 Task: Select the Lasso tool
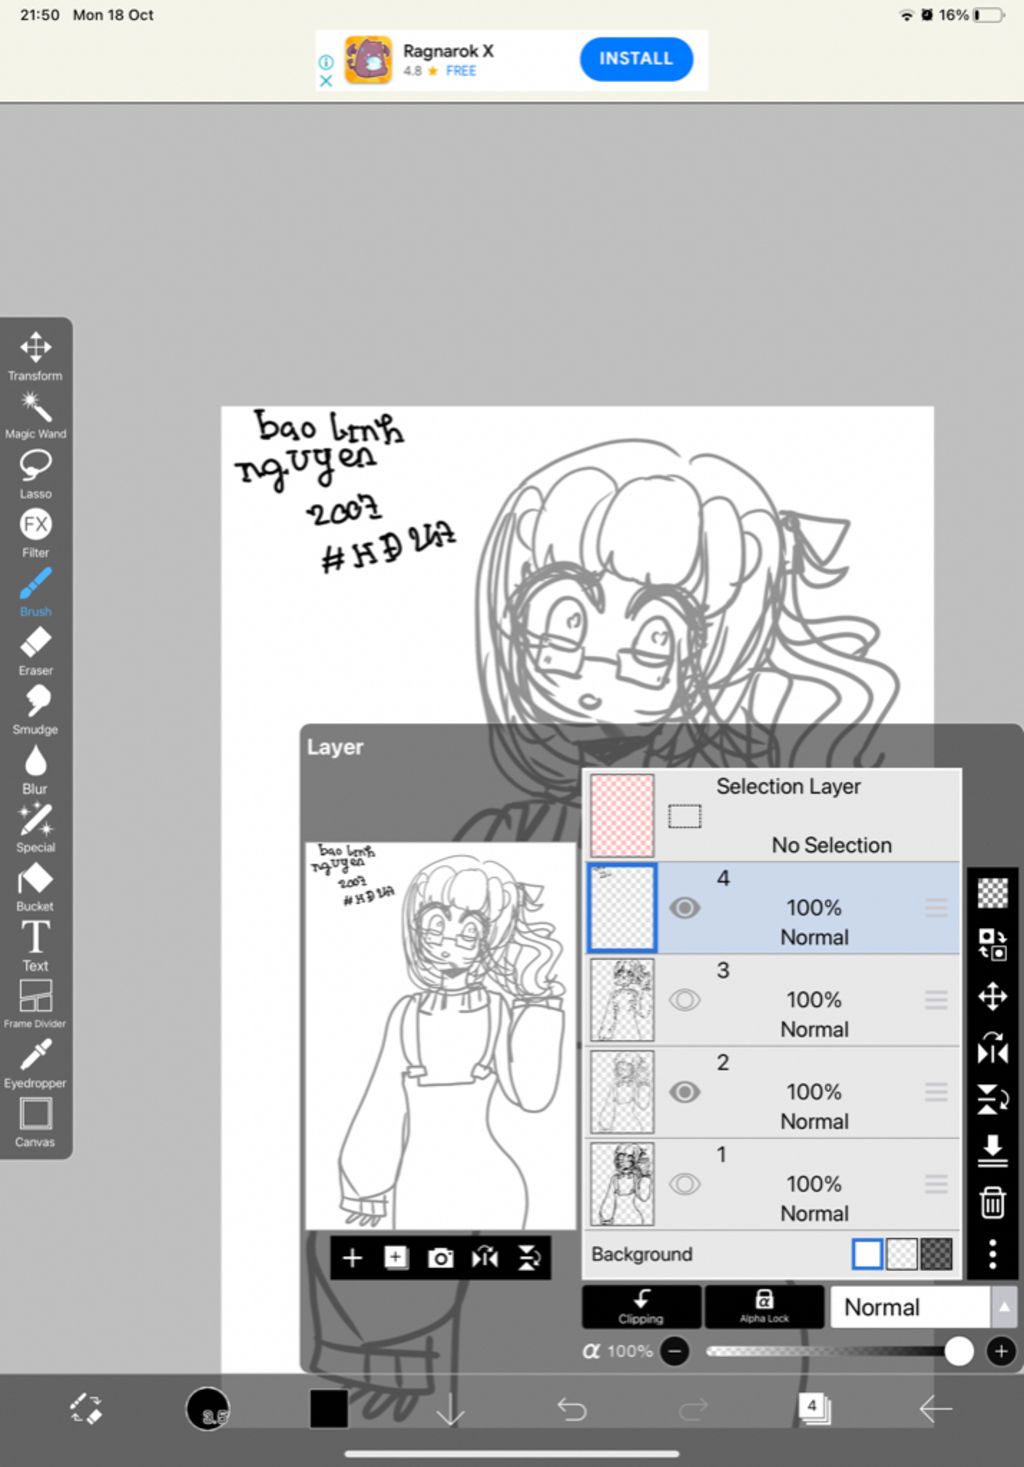click(35, 474)
